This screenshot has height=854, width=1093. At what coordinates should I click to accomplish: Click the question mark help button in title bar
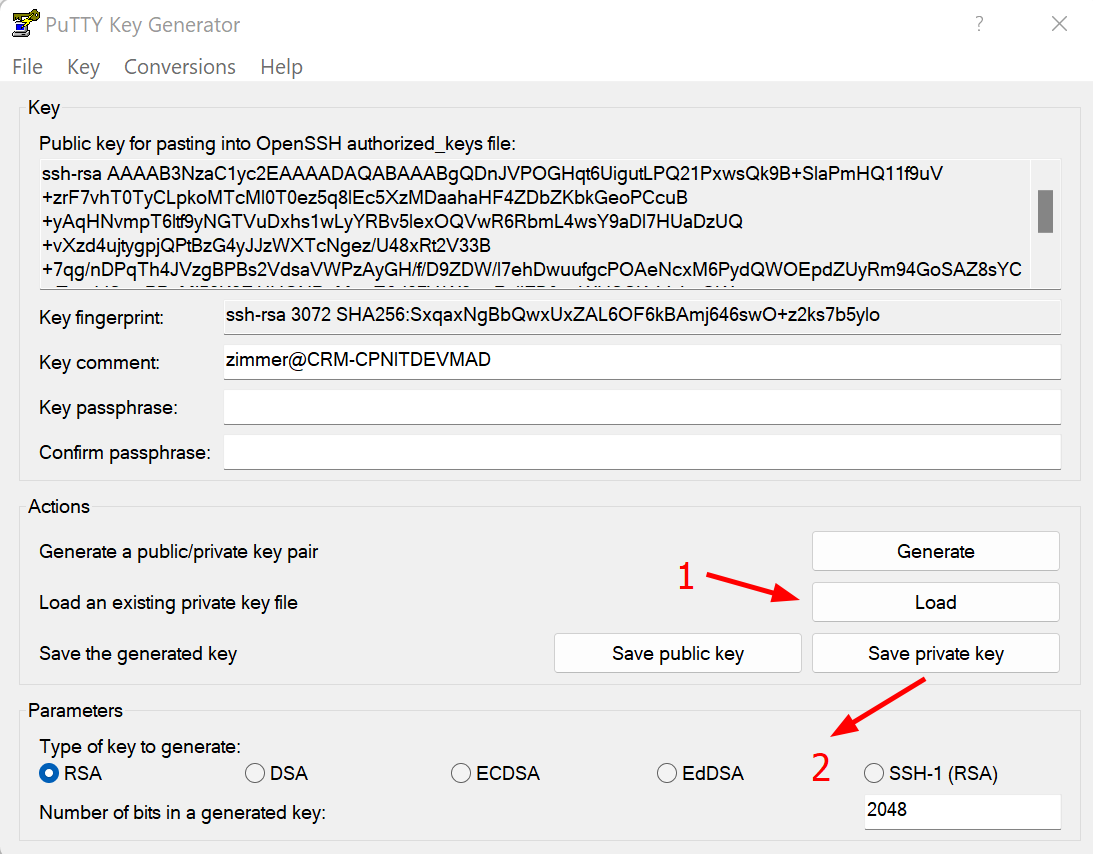[x=979, y=24]
